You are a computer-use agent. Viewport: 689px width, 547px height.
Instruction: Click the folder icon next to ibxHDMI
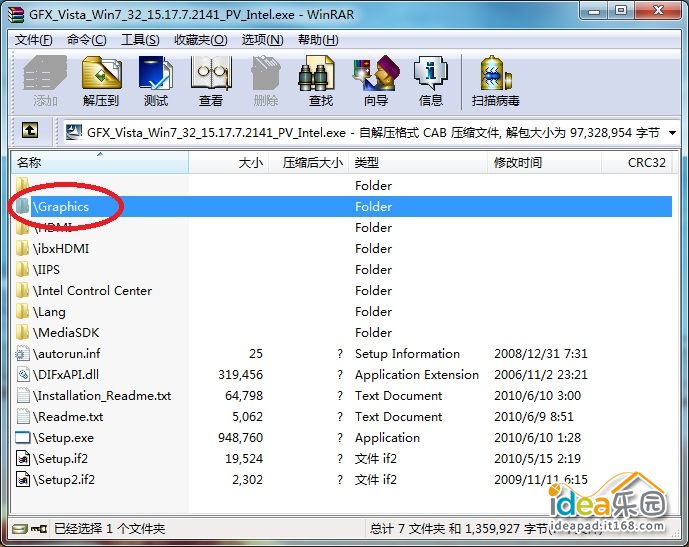(22, 248)
